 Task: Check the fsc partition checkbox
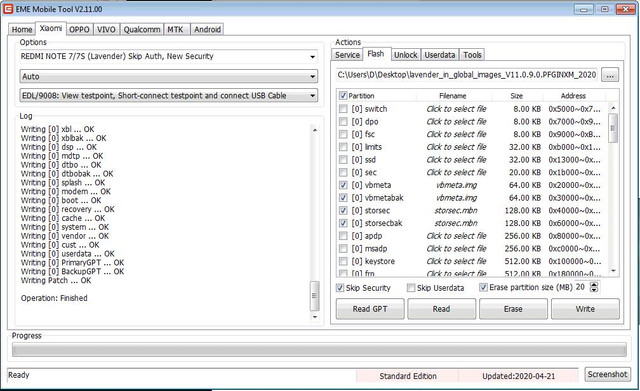point(343,134)
